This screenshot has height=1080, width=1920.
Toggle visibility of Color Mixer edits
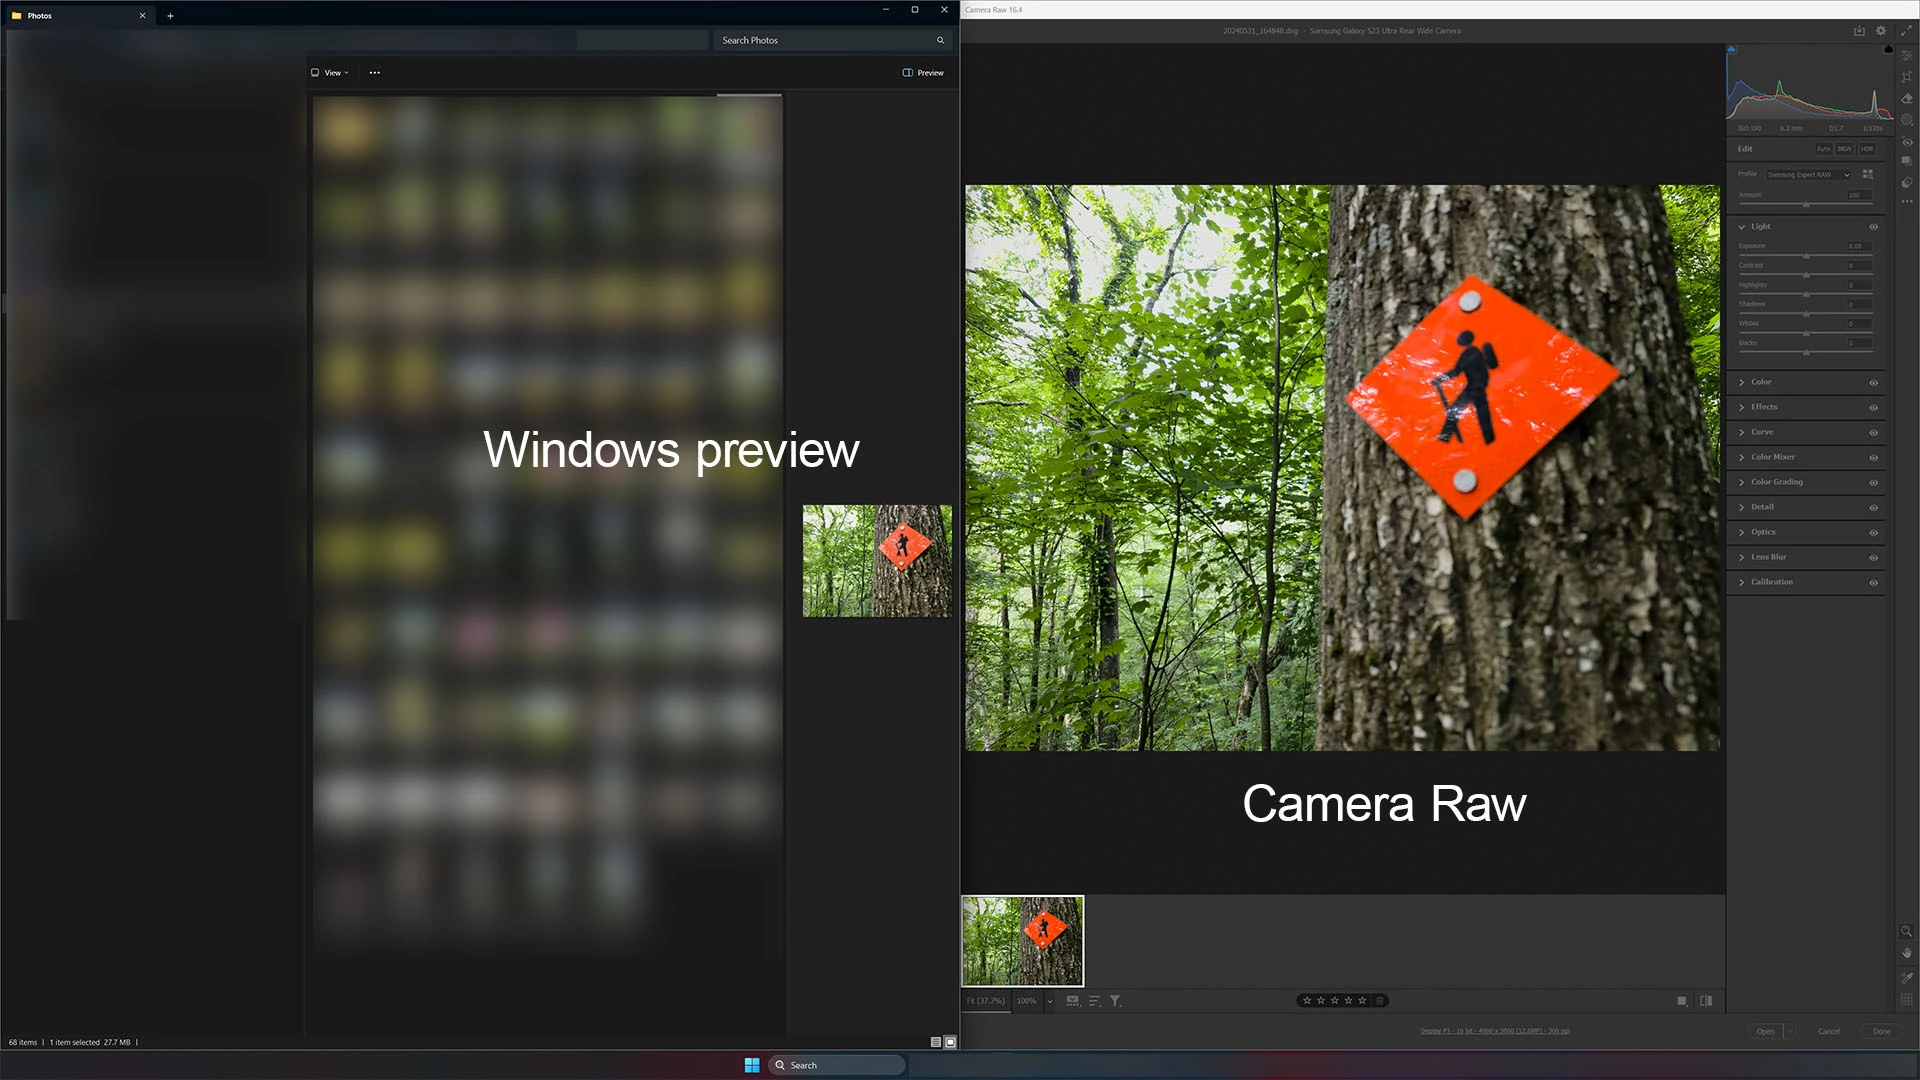point(1873,458)
